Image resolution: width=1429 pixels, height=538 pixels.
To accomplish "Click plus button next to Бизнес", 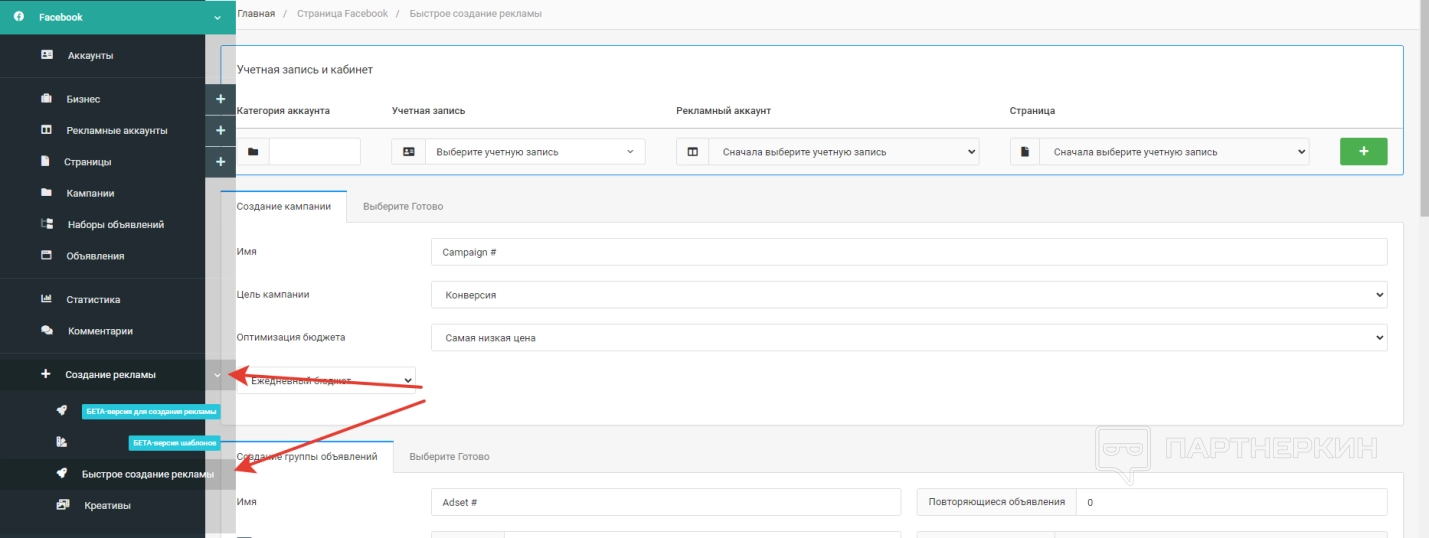I will [220, 99].
